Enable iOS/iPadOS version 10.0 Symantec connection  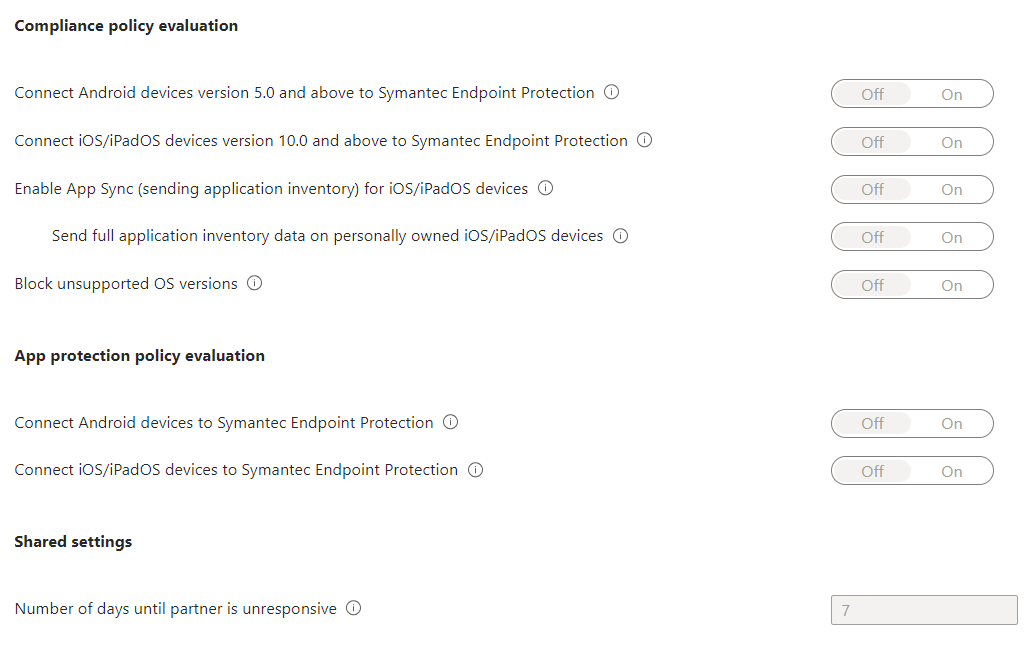951,141
